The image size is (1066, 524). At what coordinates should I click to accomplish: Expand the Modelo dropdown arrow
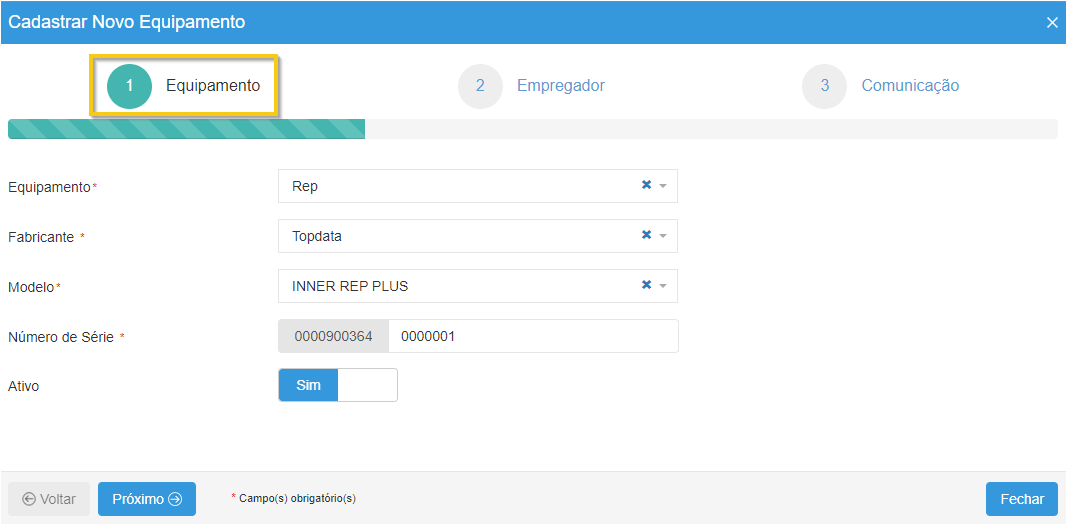click(662, 286)
